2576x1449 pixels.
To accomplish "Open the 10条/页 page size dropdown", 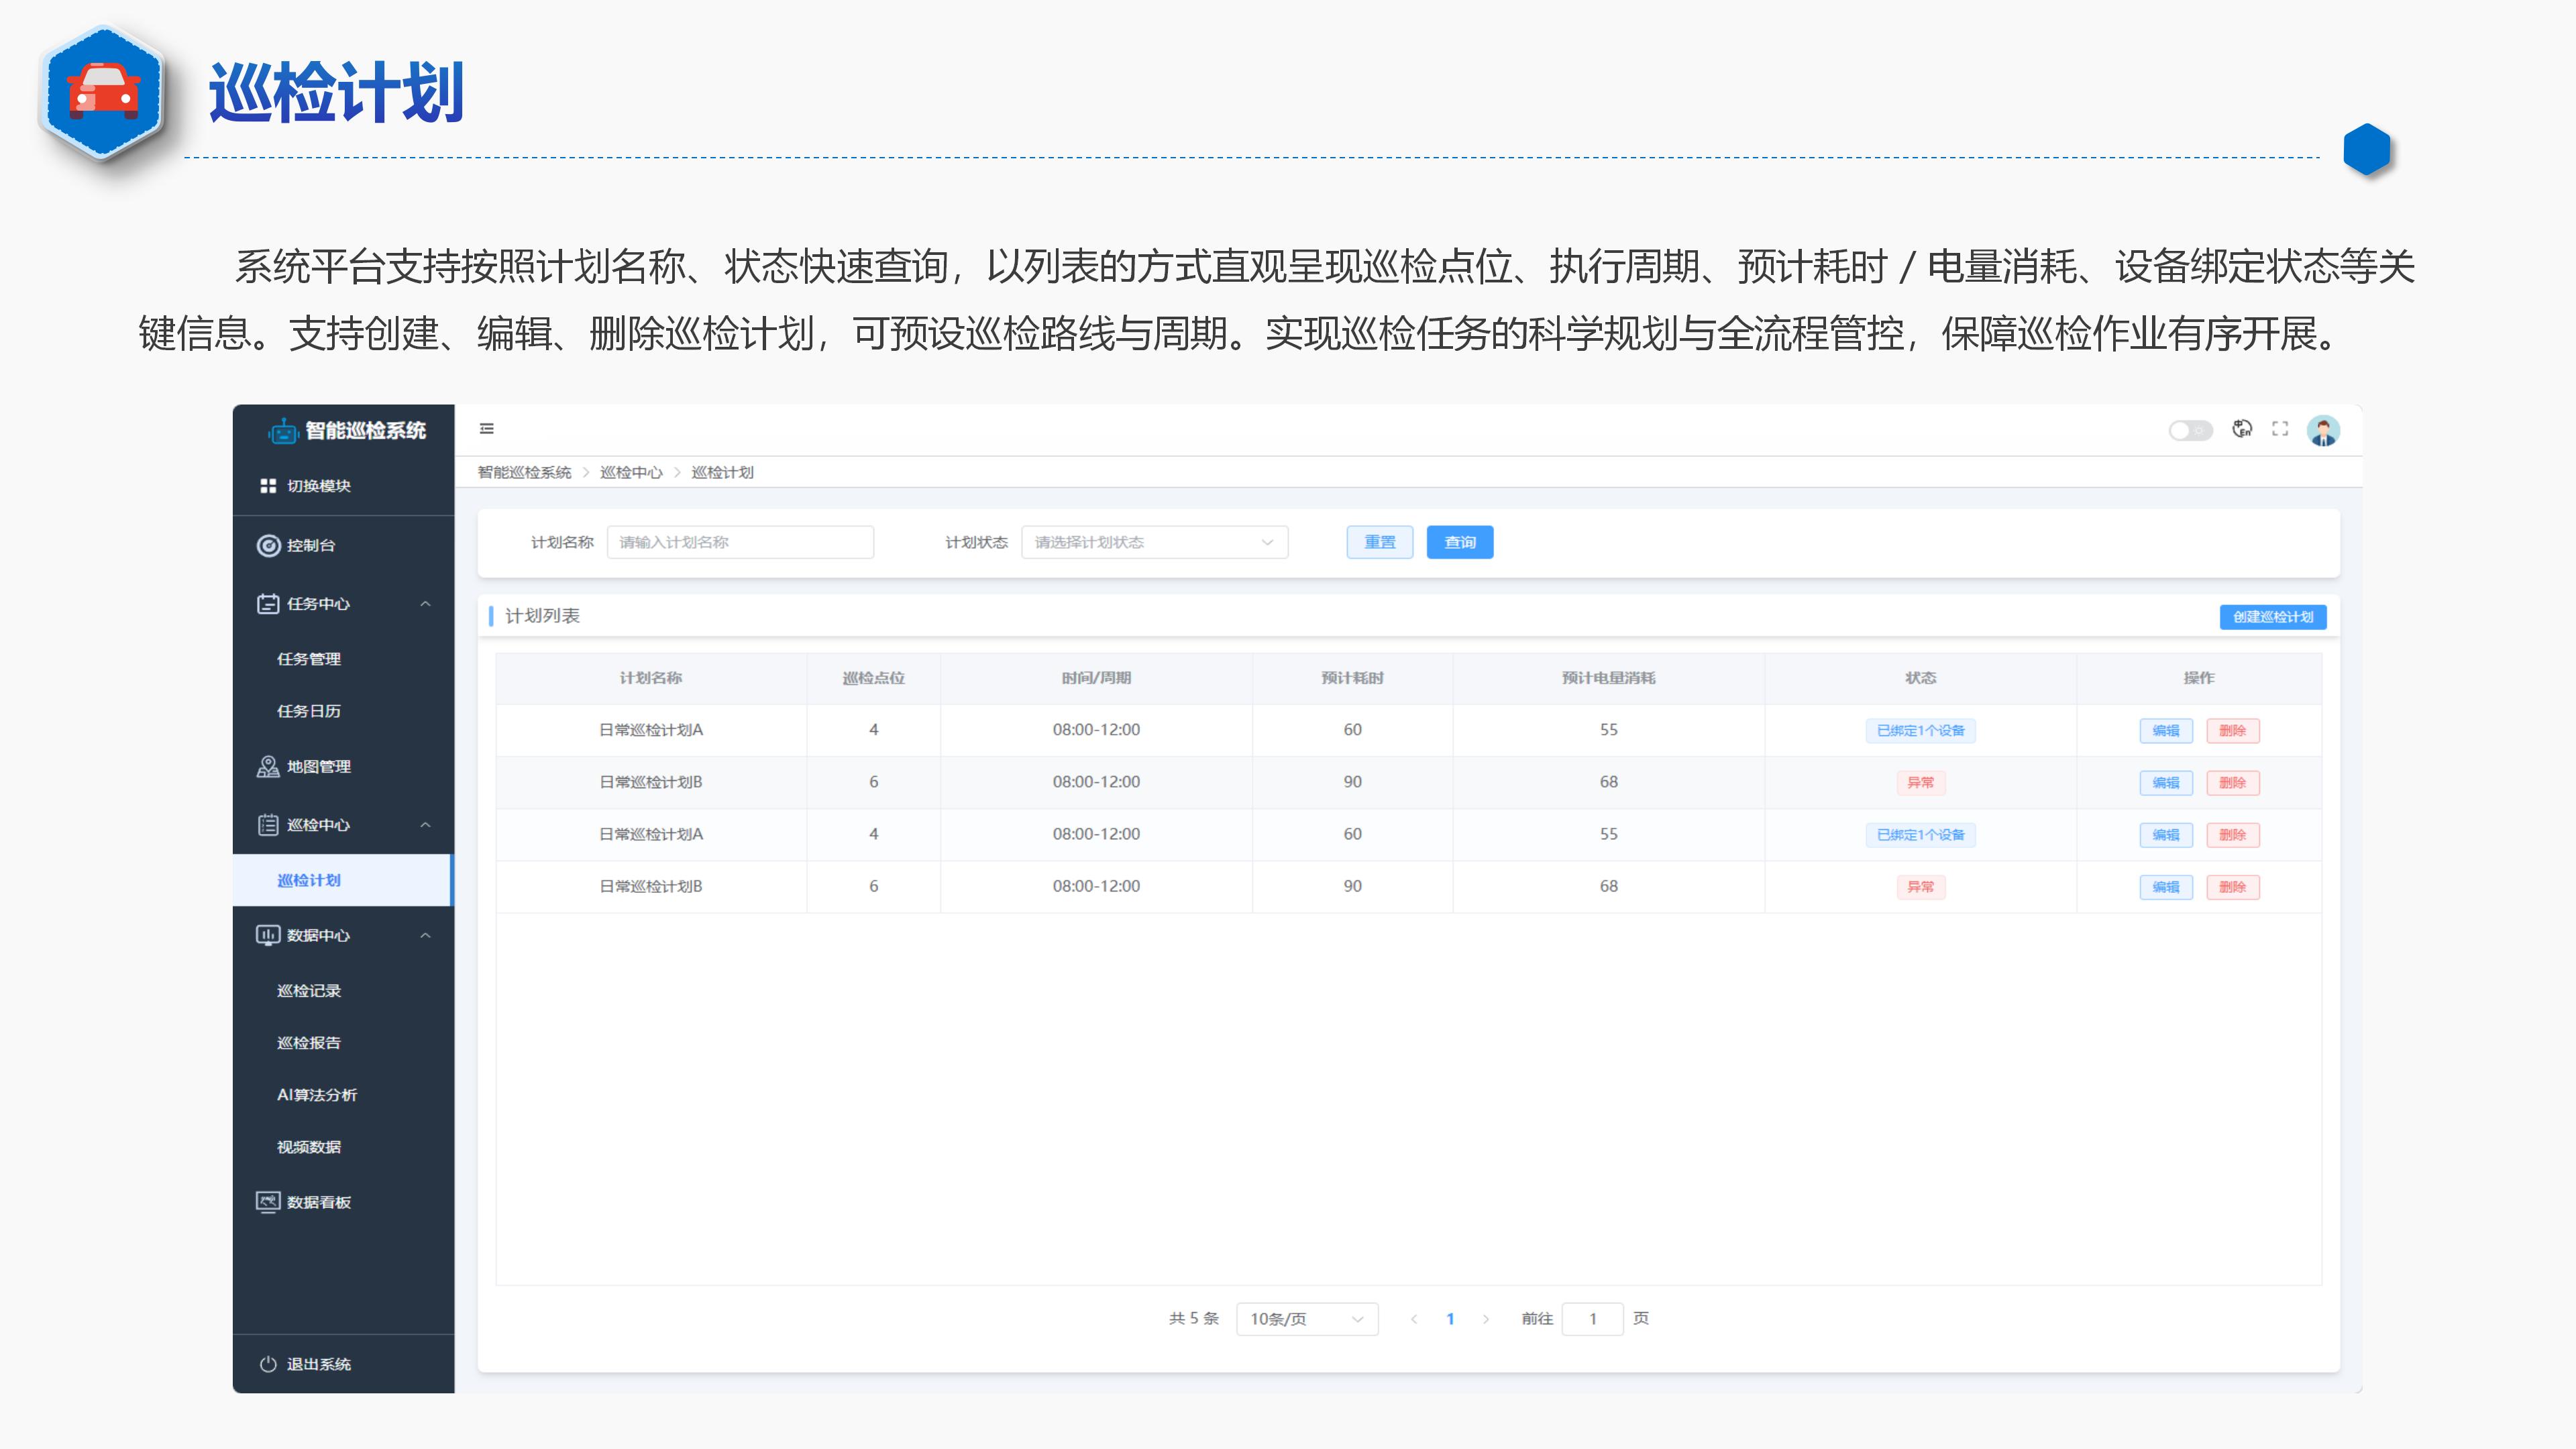I will click(x=1307, y=1319).
